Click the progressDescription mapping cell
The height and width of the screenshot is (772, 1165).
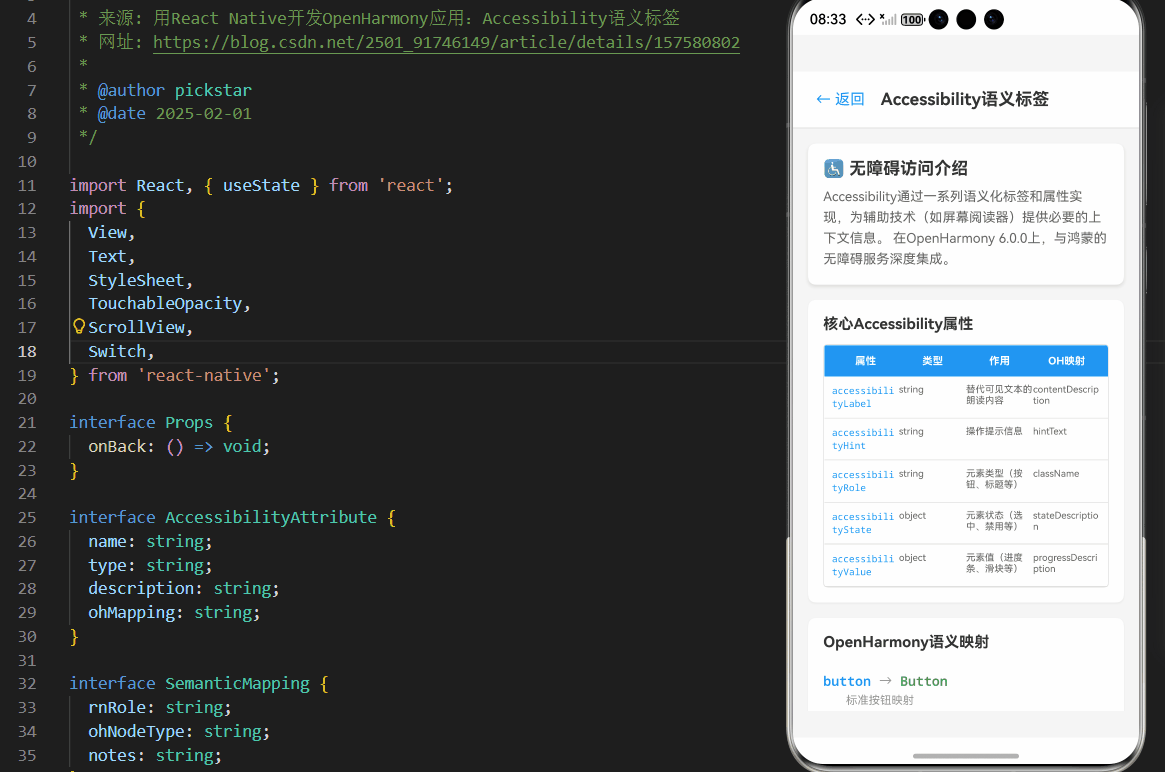tap(1065, 563)
